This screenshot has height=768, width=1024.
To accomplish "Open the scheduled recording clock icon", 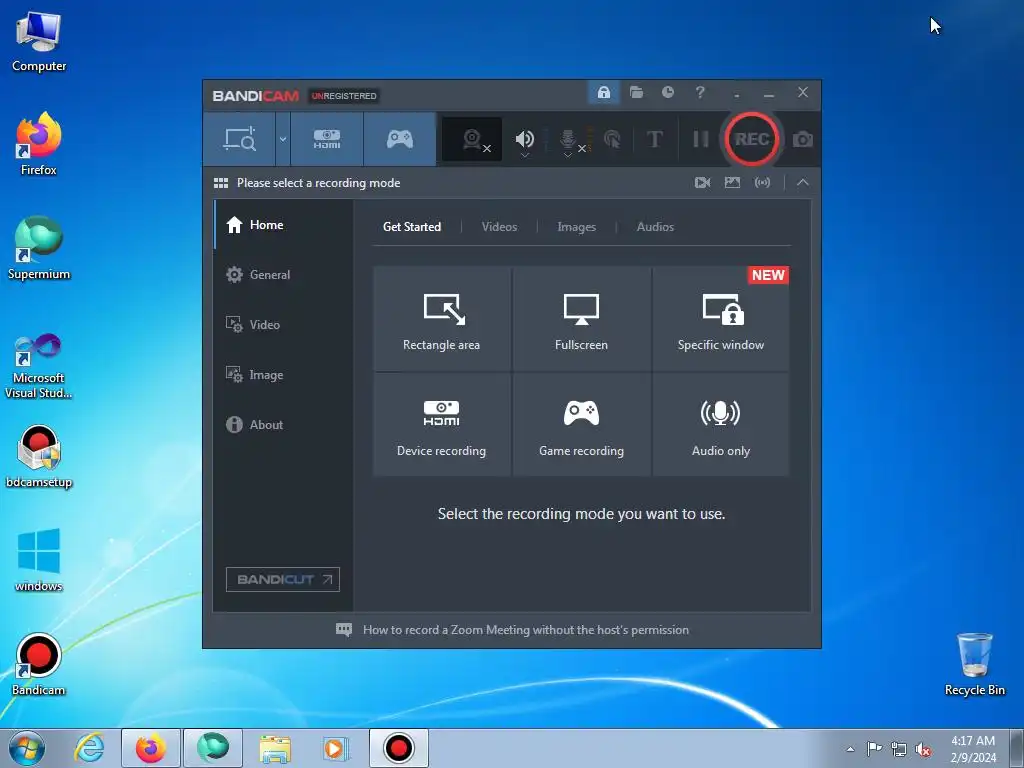I will click(x=667, y=93).
